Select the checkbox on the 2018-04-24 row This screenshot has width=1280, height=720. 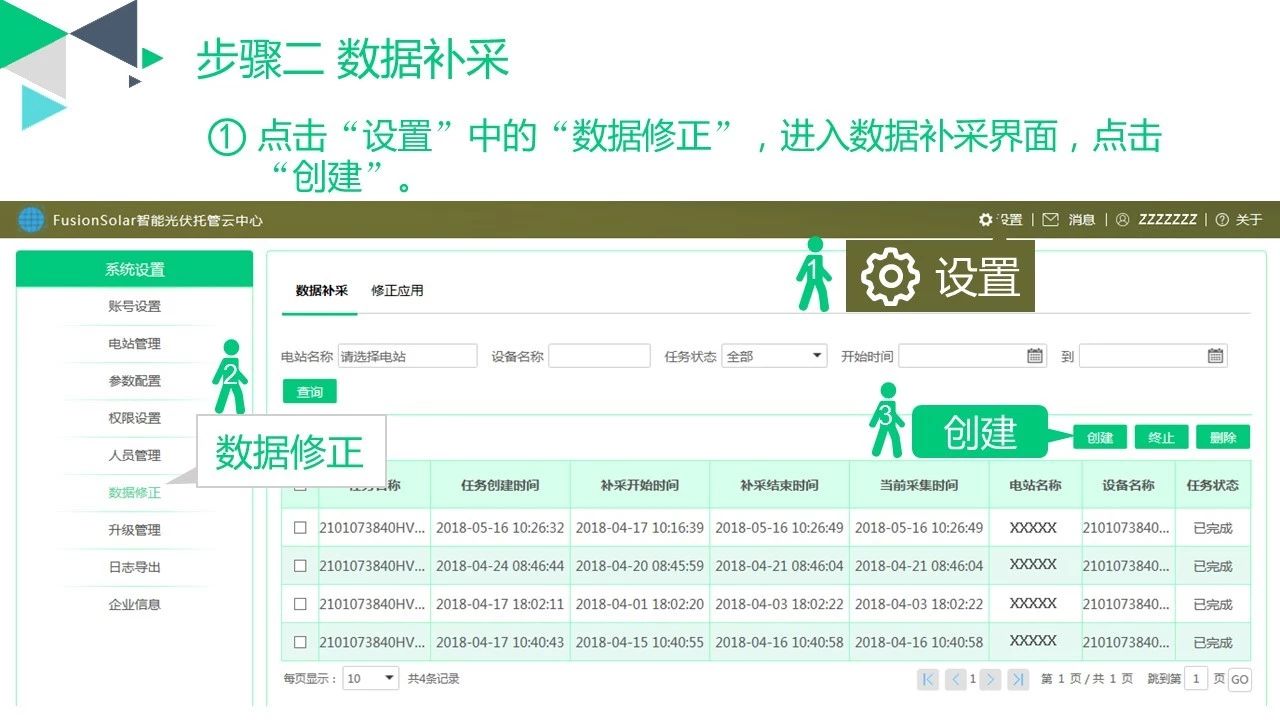(x=300, y=565)
